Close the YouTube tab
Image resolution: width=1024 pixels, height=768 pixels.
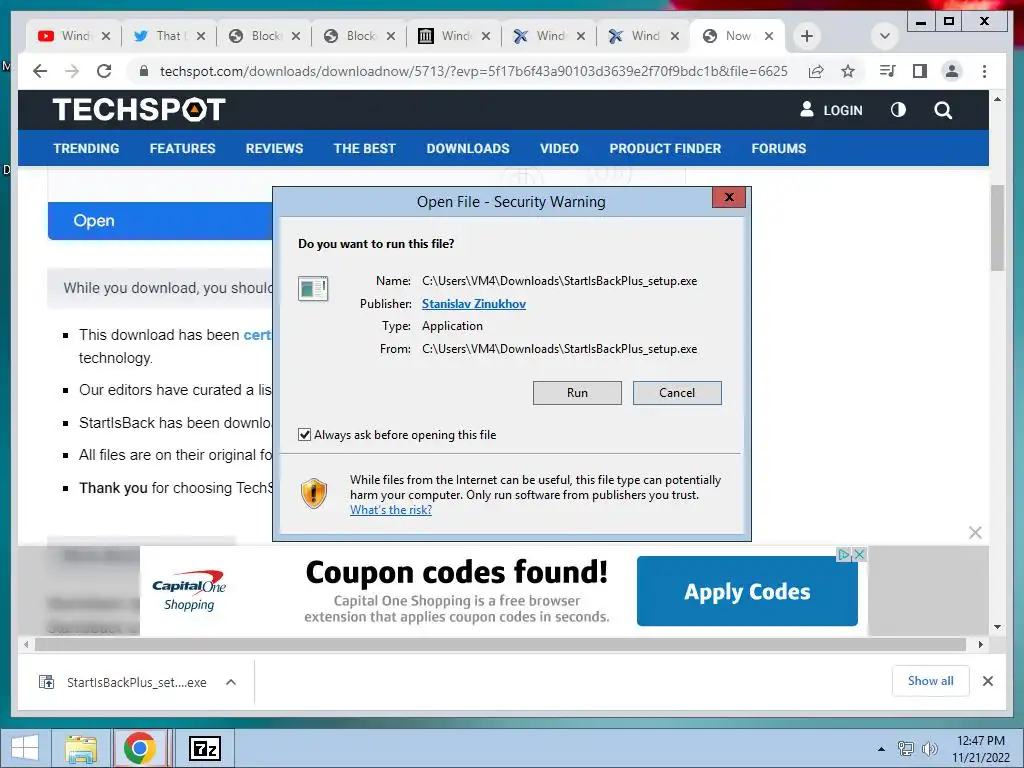[106, 36]
